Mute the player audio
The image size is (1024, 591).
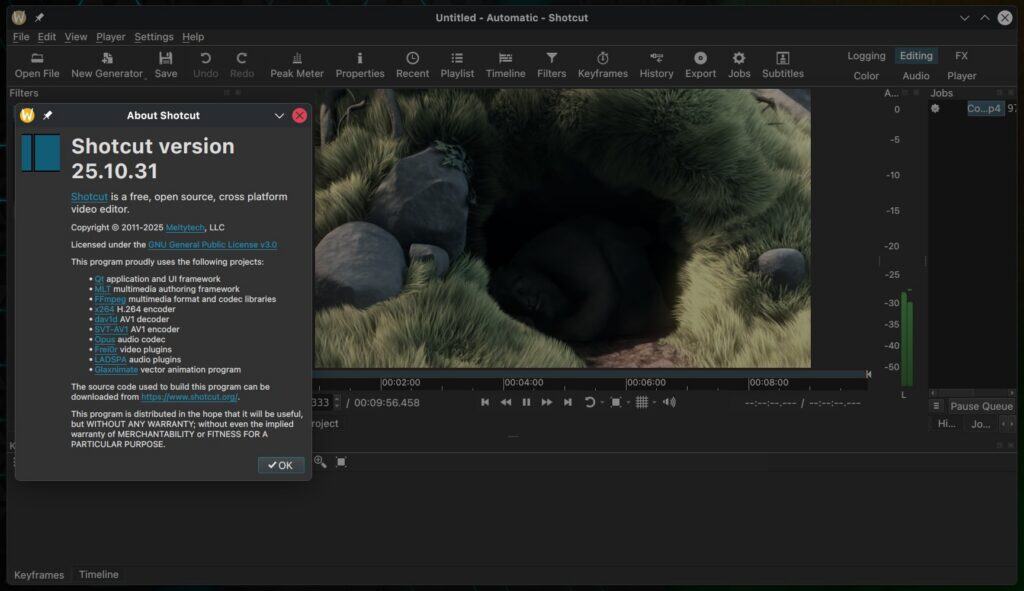click(x=670, y=402)
